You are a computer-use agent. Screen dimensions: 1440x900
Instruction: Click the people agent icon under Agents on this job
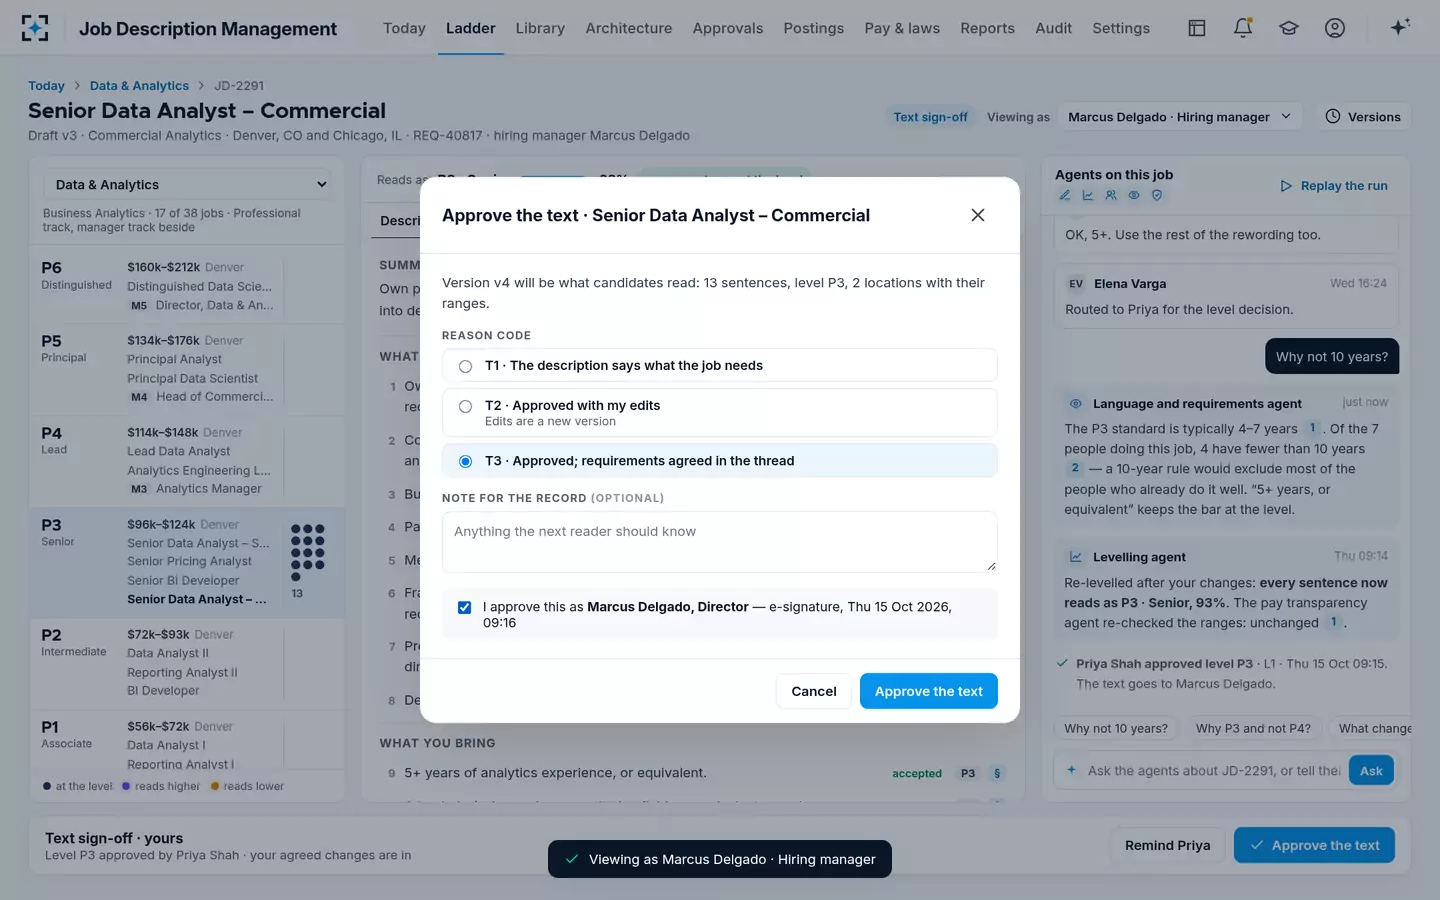click(1111, 195)
